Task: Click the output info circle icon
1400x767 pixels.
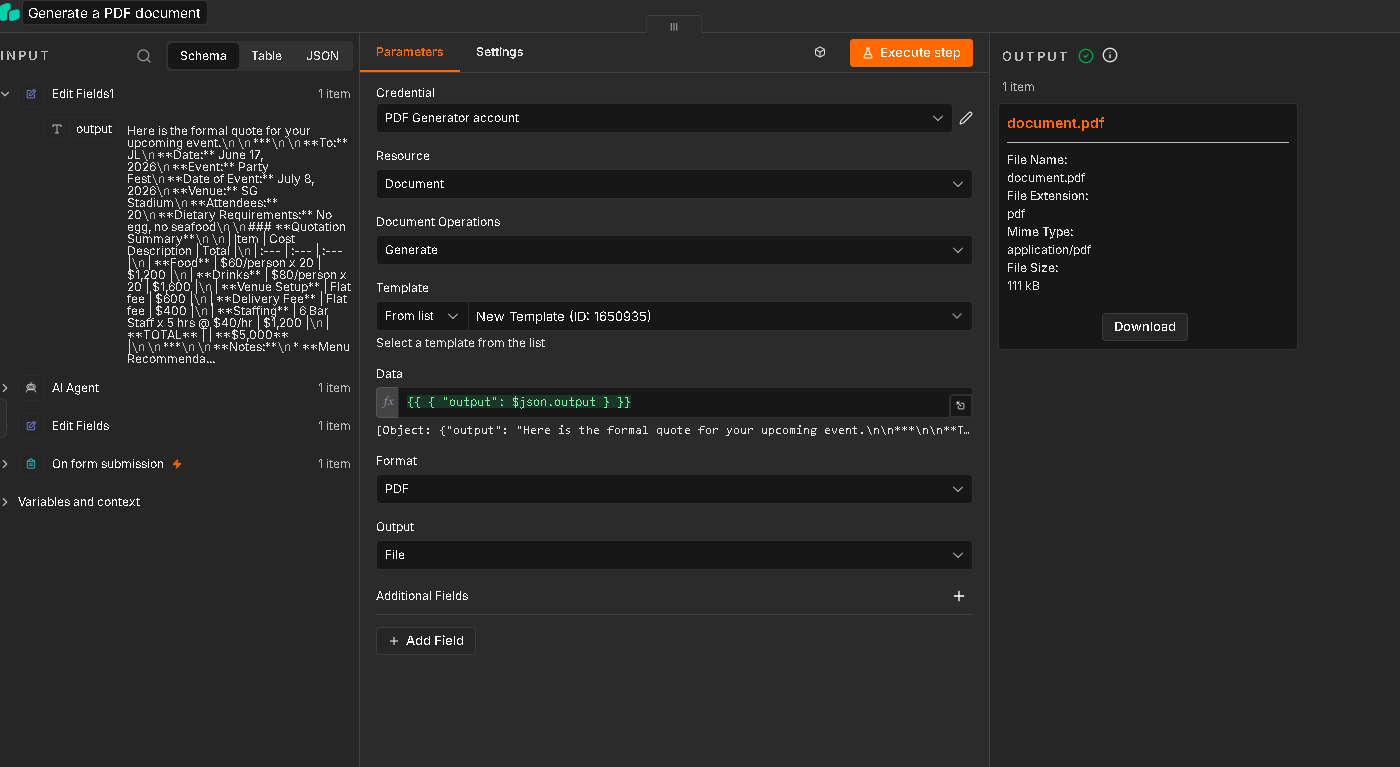Action: (x=1110, y=56)
